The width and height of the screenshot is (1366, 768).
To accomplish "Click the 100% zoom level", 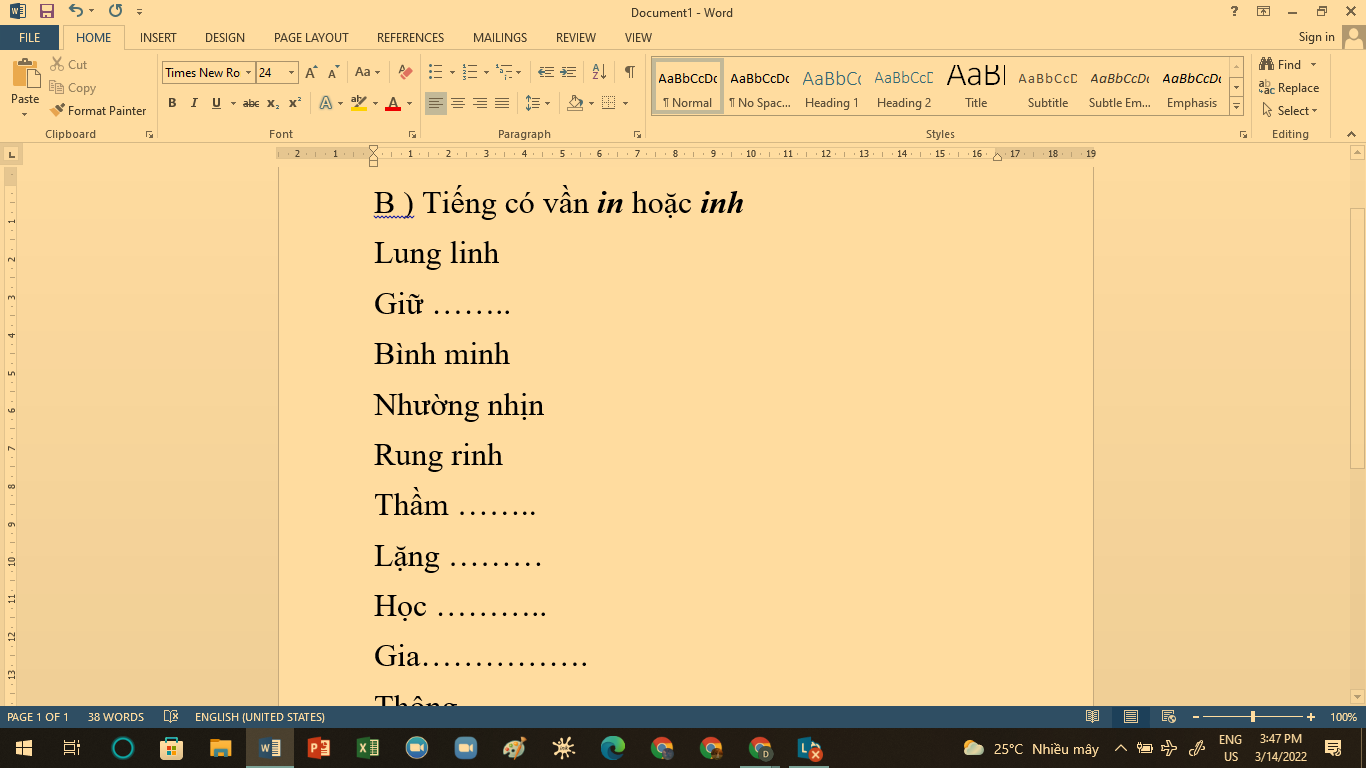I will [x=1343, y=717].
